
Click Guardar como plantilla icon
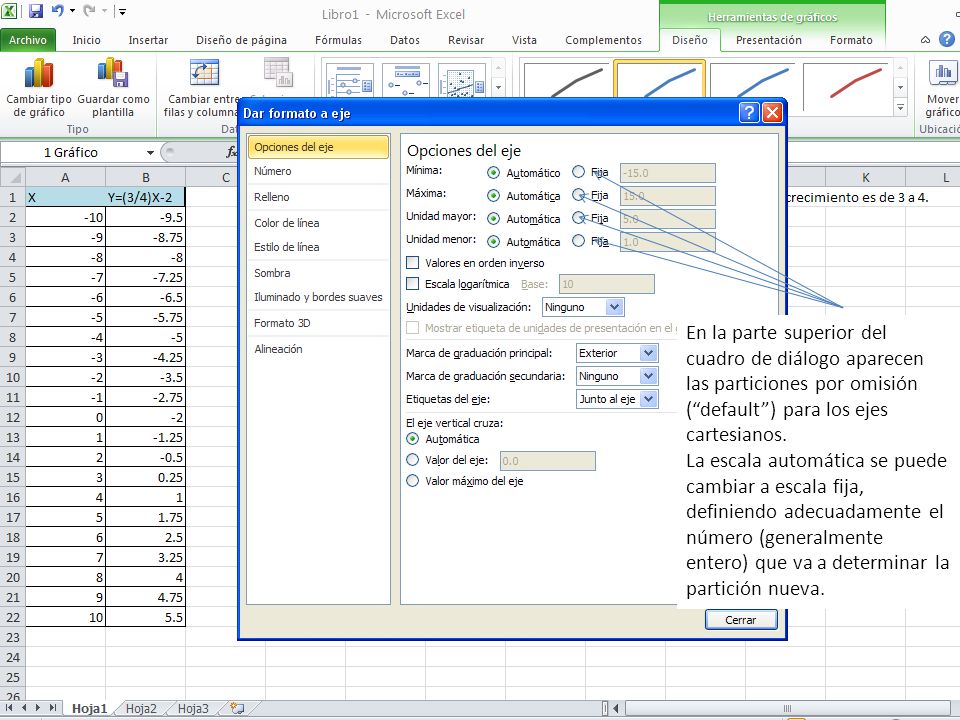click(x=113, y=73)
